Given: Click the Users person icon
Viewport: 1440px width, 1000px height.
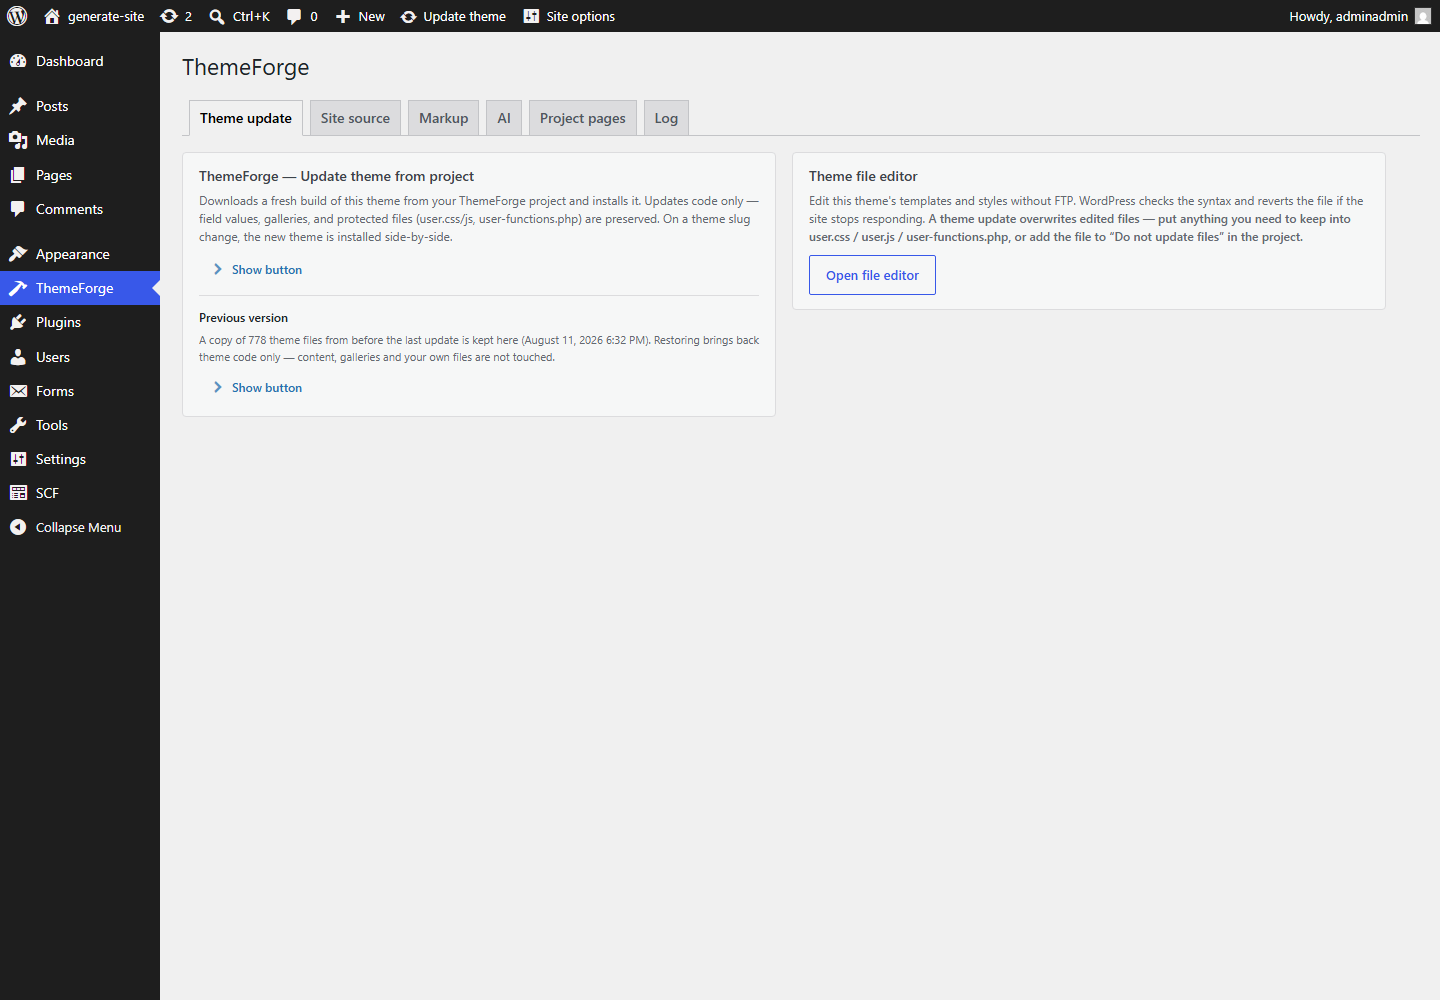Looking at the screenshot, I should (18, 357).
